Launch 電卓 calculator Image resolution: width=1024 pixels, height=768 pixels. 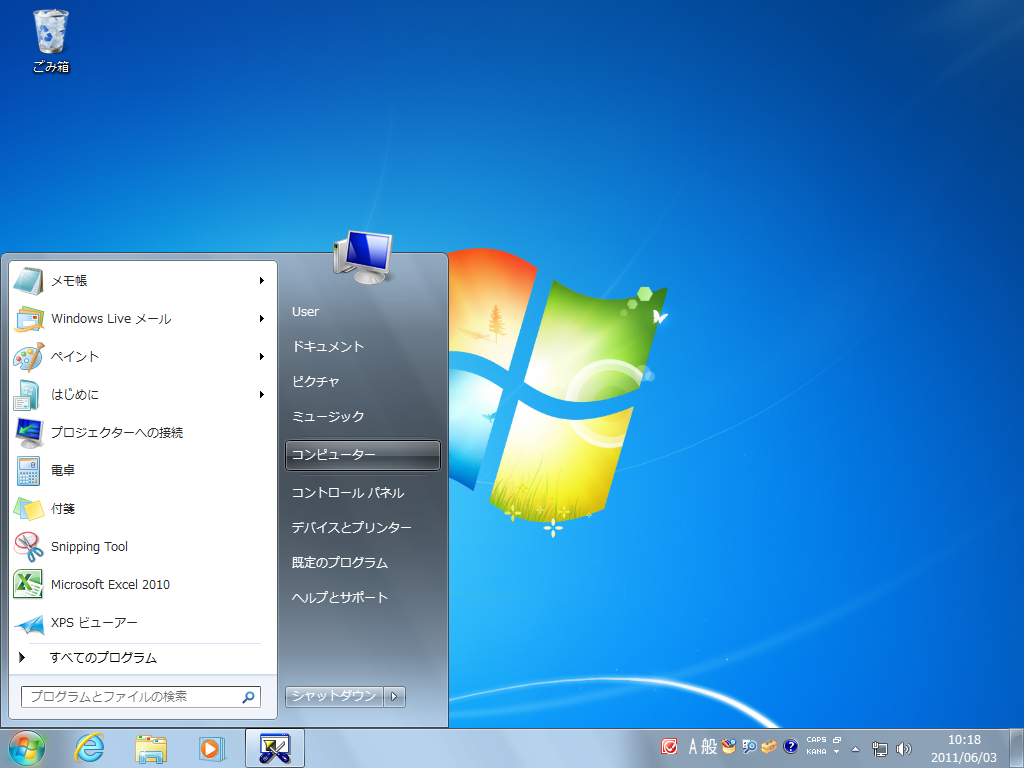144,470
